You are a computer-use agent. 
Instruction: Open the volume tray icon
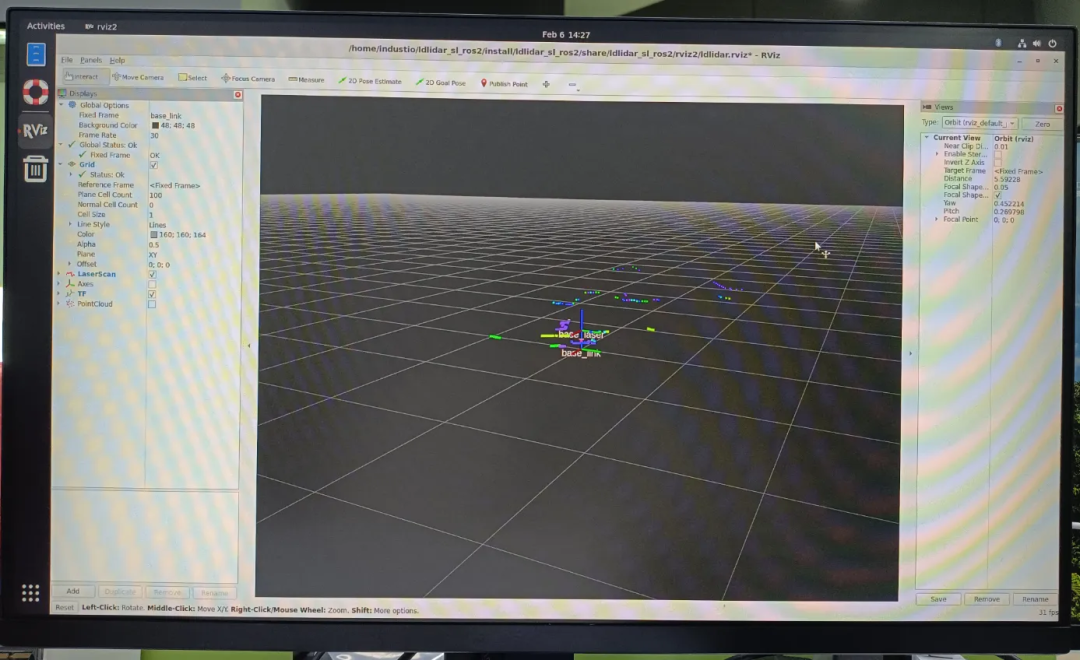1037,43
